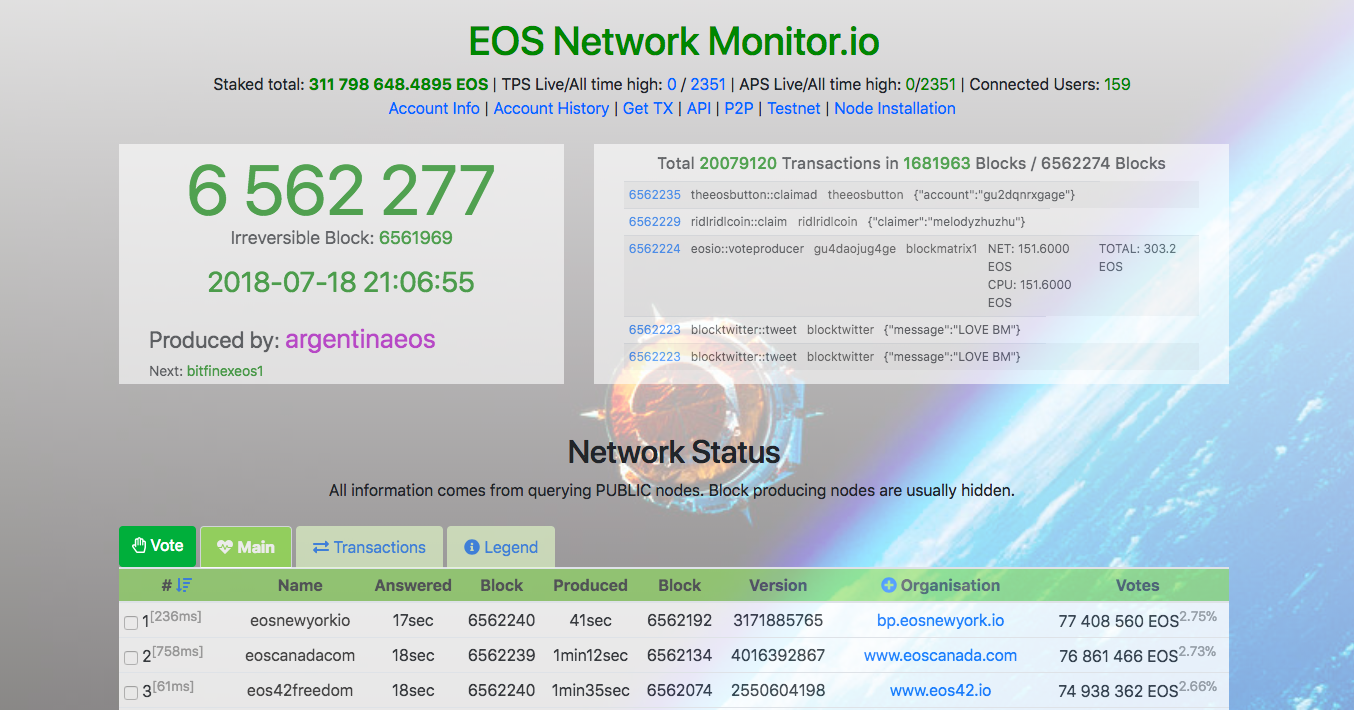Open block 6562235 transaction link
The height and width of the screenshot is (710, 1354).
pyautogui.click(x=654, y=195)
